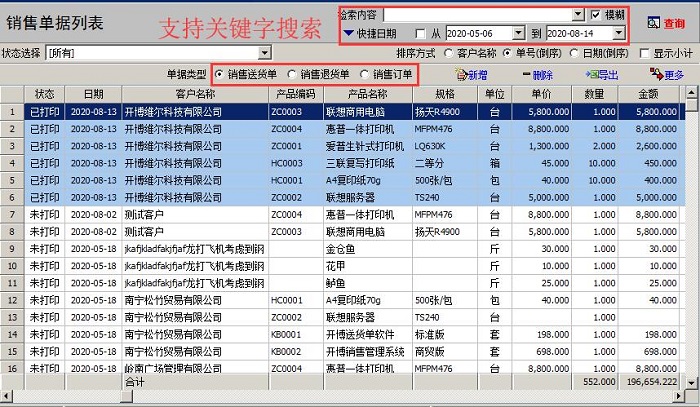Open the 检索内容 dropdown arrow
This screenshot has height=407, width=700.
[578, 15]
